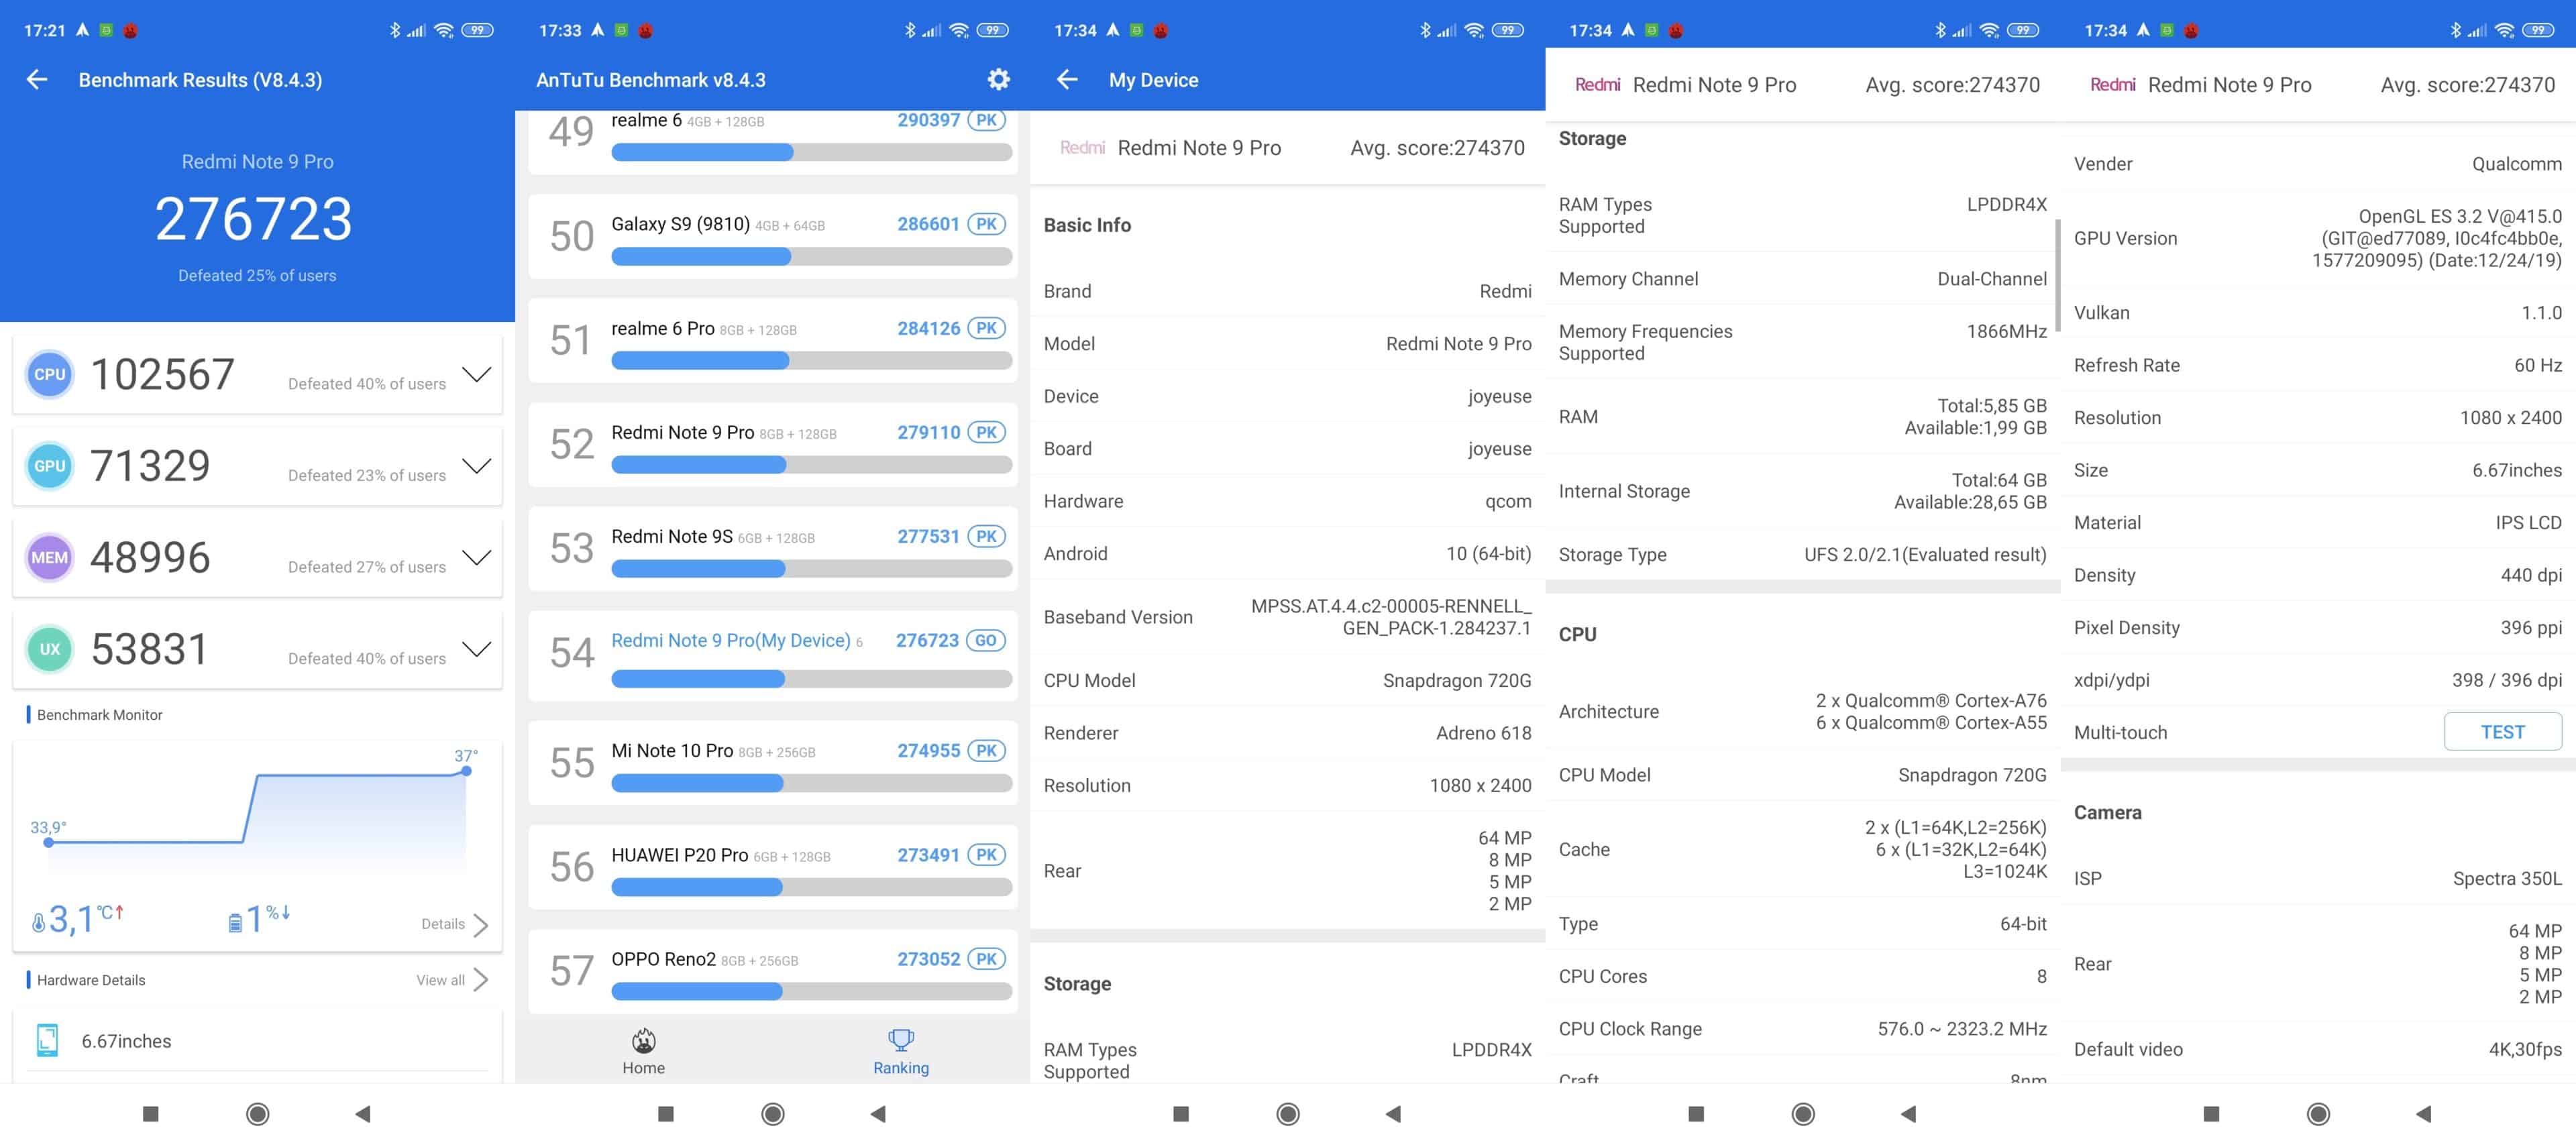The height and width of the screenshot is (1145, 2576).
Task: Tap the Snapdragon 720G value under Basic Info
Action: [x=1457, y=680]
